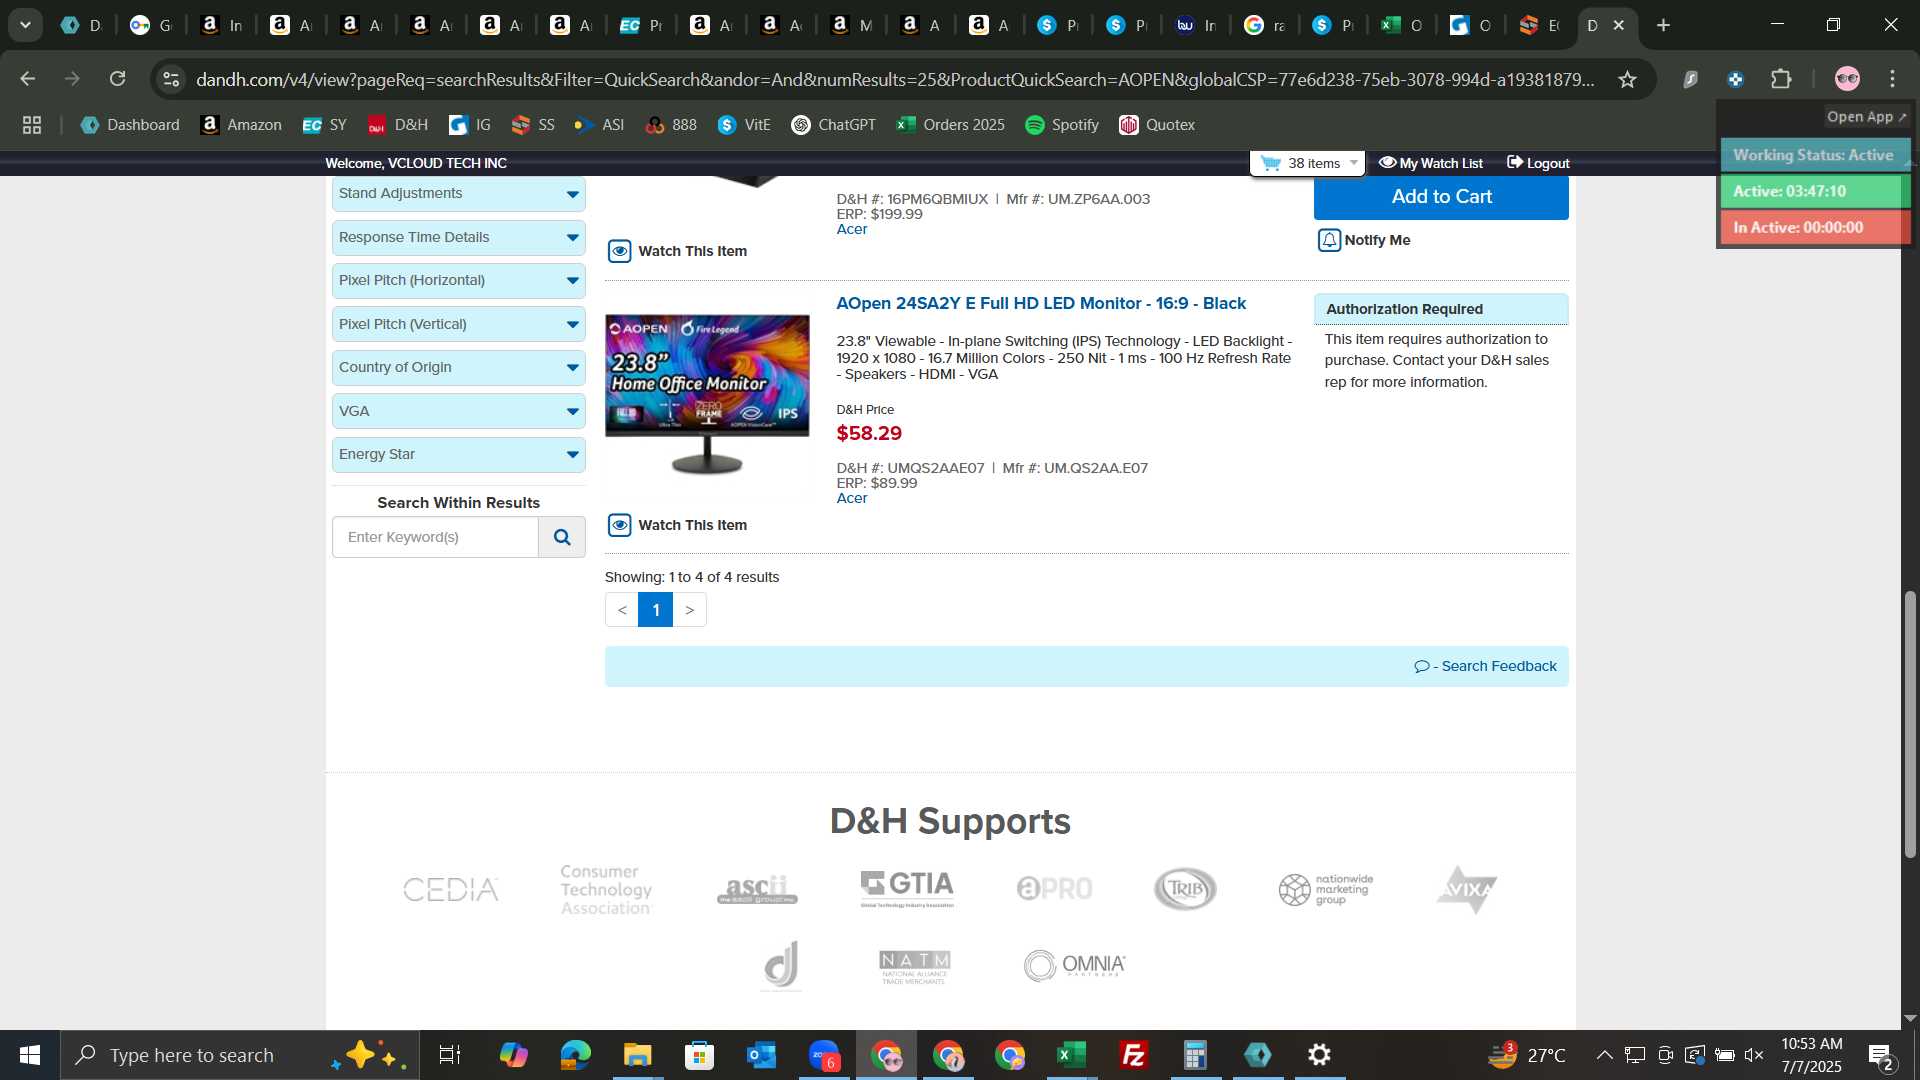The image size is (1920, 1080).
Task: Open Chrome extensions puzzle icon
Action: click(1781, 79)
